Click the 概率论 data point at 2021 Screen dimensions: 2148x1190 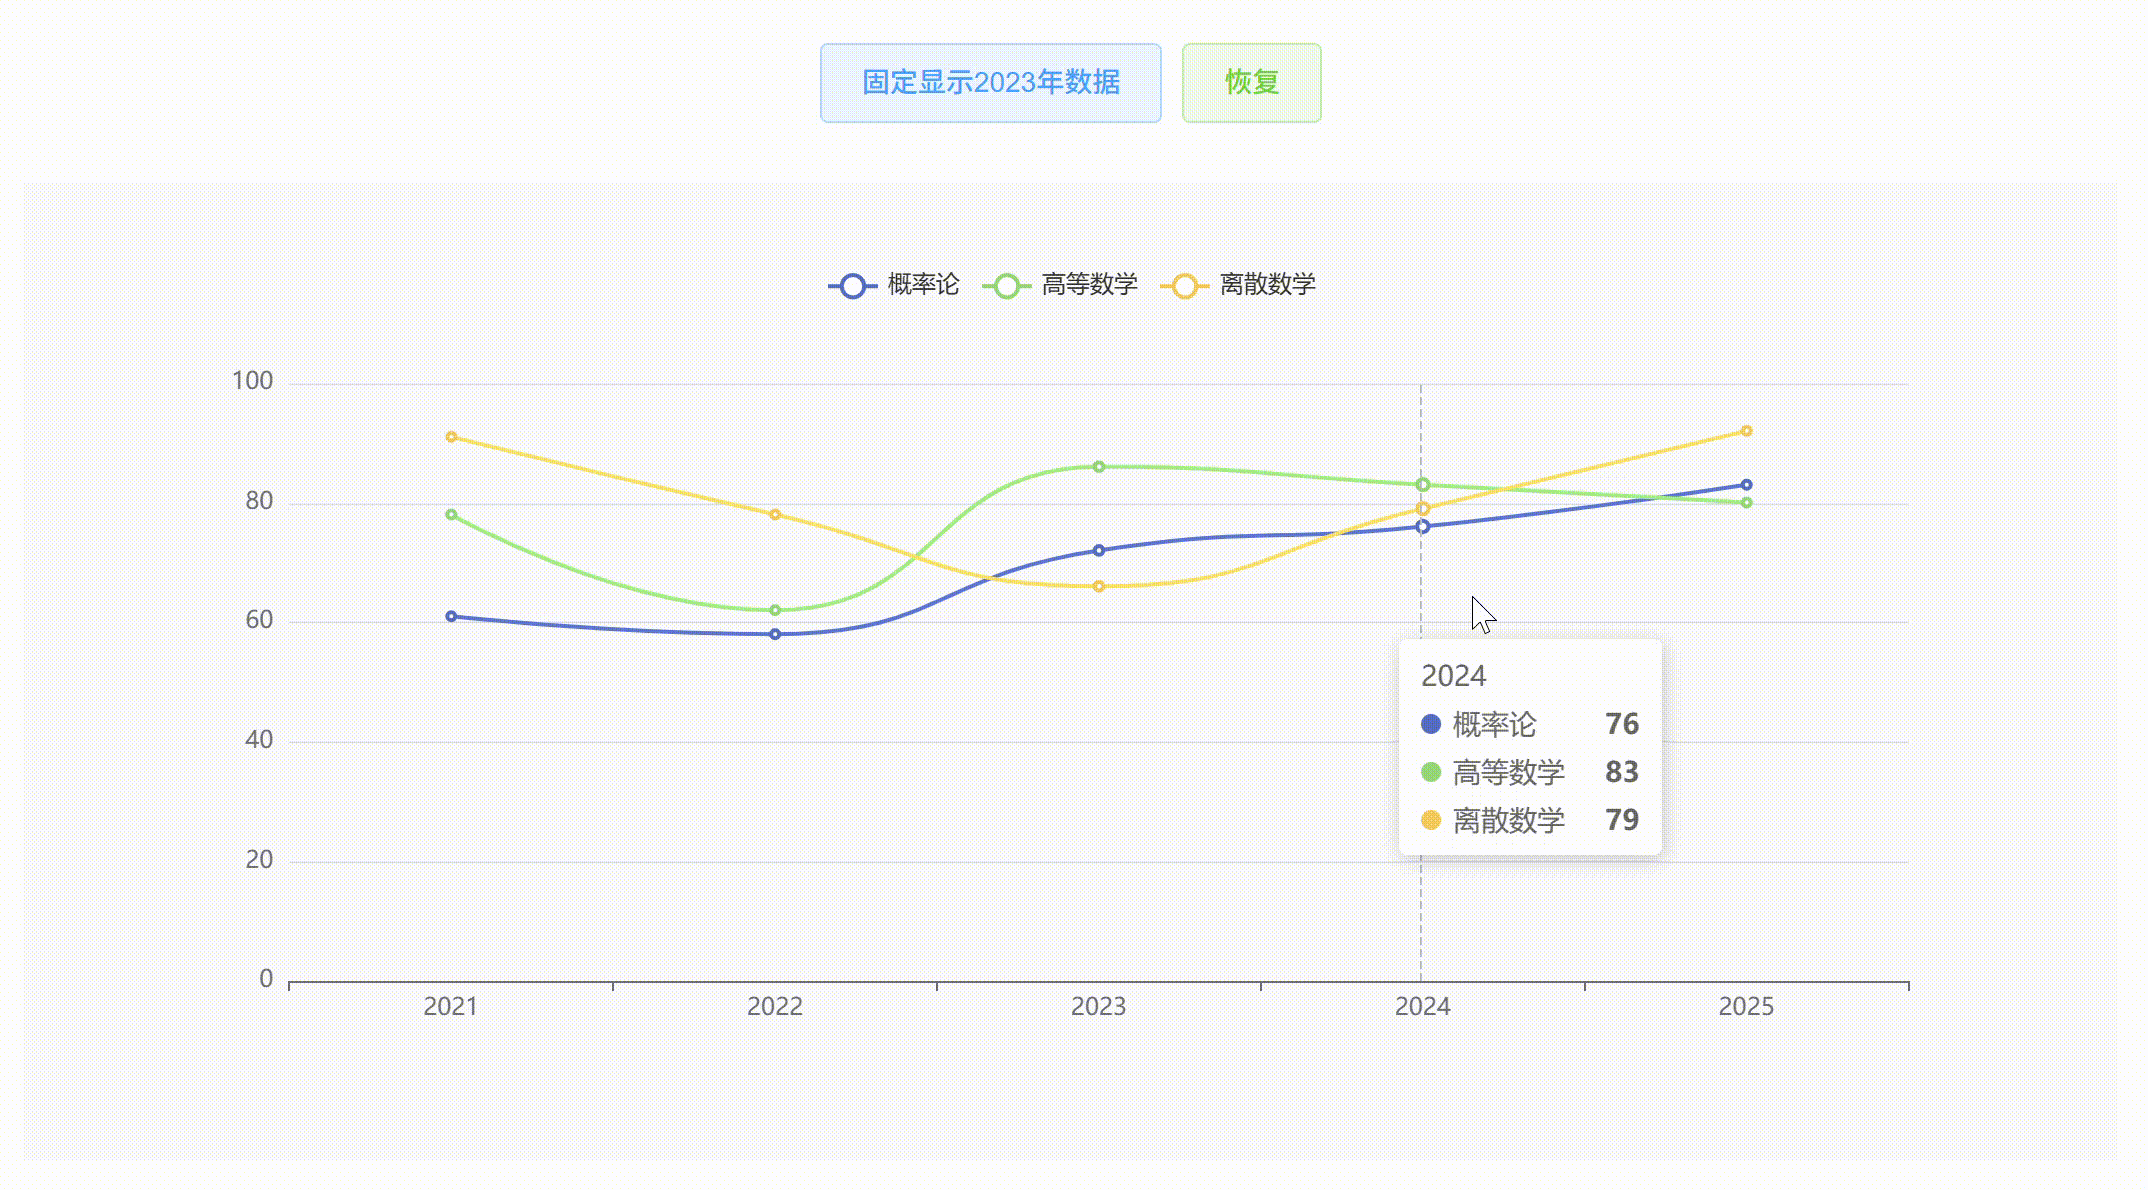point(451,616)
